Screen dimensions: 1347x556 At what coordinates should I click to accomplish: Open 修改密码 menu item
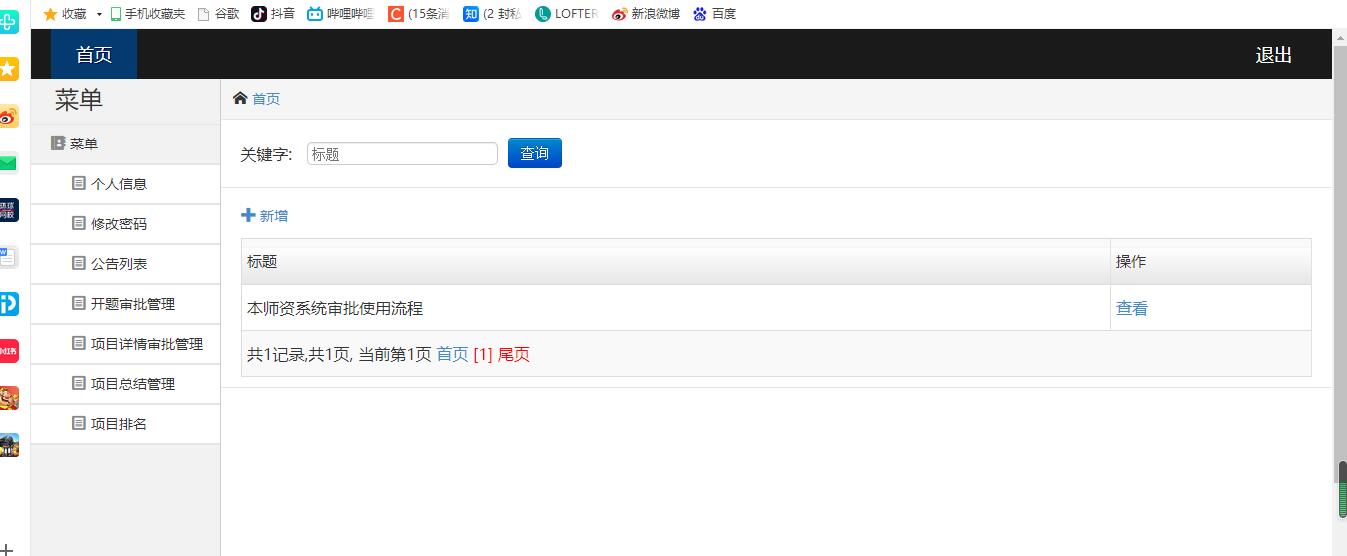[x=125, y=224]
